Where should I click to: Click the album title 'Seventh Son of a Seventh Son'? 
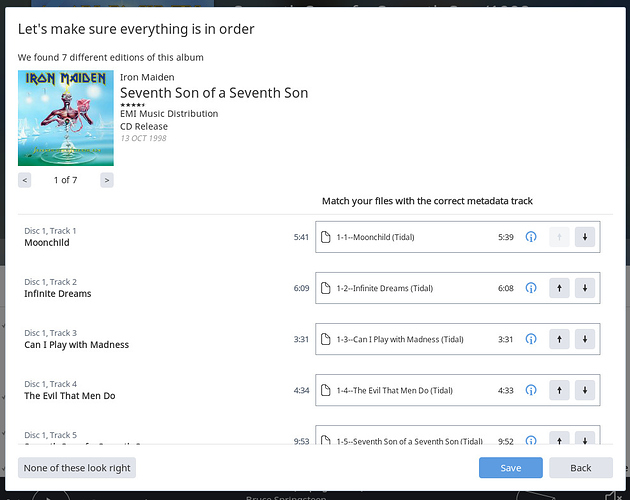click(x=214, y=93)
